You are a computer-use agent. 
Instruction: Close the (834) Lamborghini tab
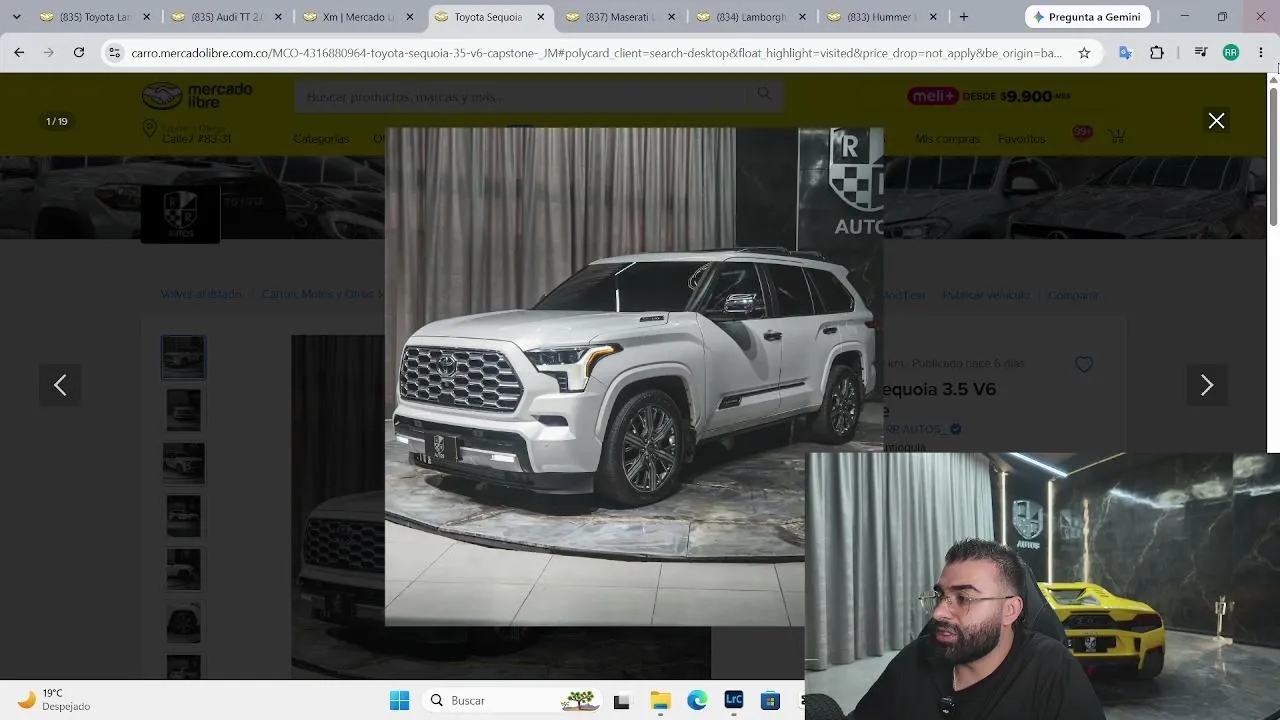point(803,17)
